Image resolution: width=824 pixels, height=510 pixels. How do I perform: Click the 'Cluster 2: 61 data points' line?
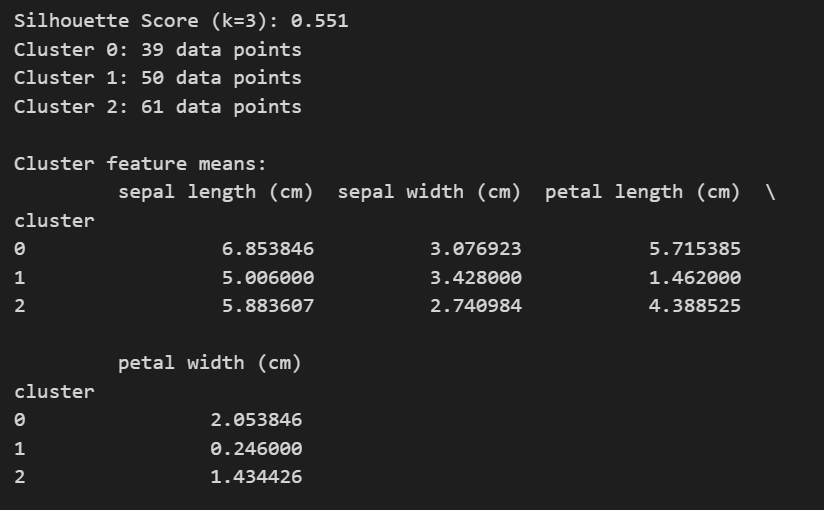point(157,106)
